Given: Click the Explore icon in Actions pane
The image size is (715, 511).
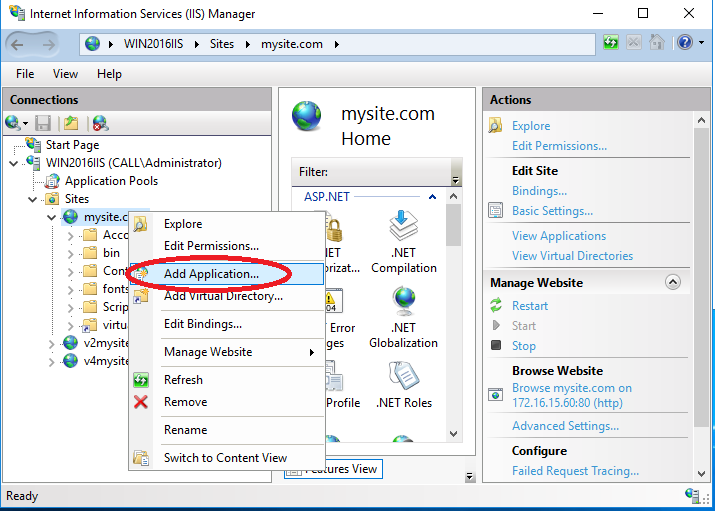Looking at the screenshot, I should [x=496, y=125].
